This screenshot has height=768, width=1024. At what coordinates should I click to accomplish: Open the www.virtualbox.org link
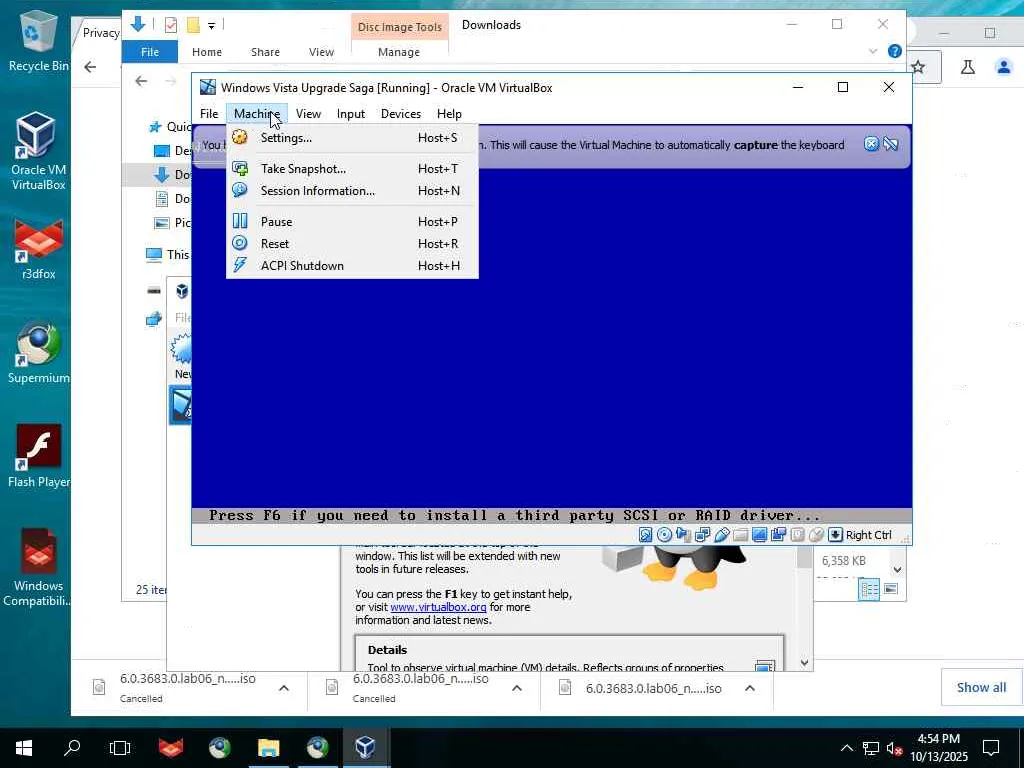[x=438, y=607]
